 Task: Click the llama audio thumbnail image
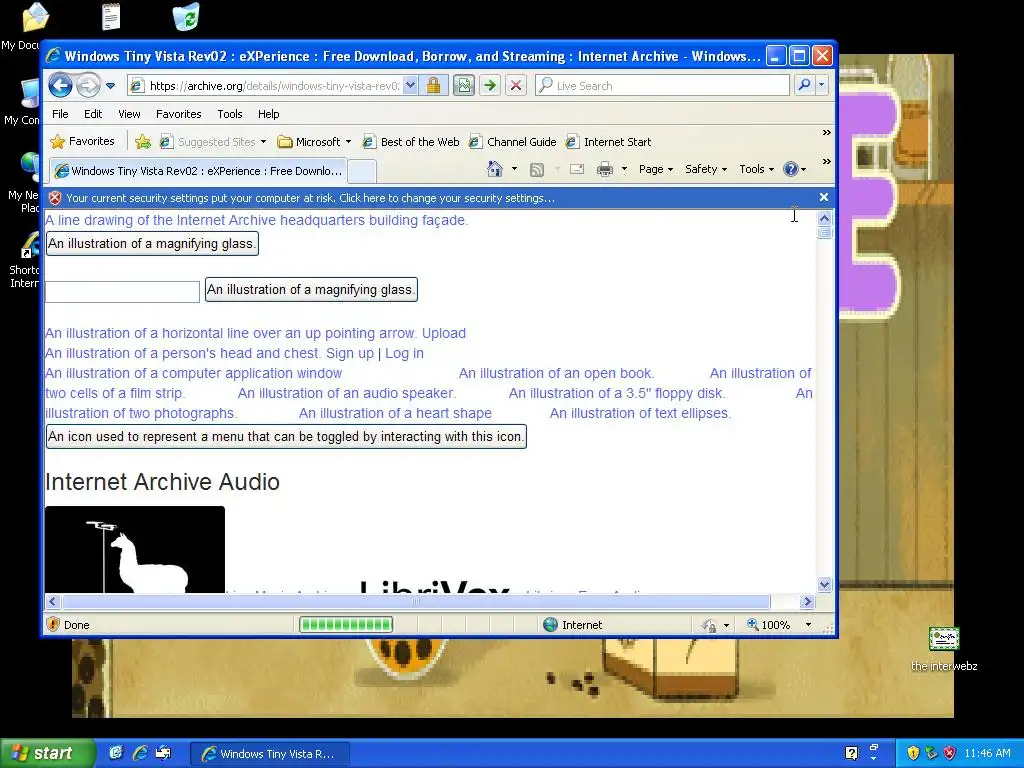click(x=135, y=549)
